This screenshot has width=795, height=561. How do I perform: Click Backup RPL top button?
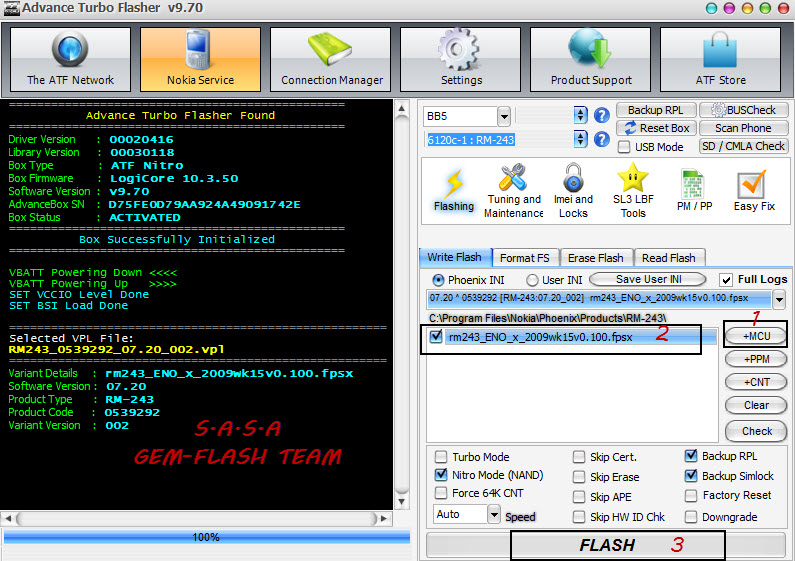[x=656, y=110]
